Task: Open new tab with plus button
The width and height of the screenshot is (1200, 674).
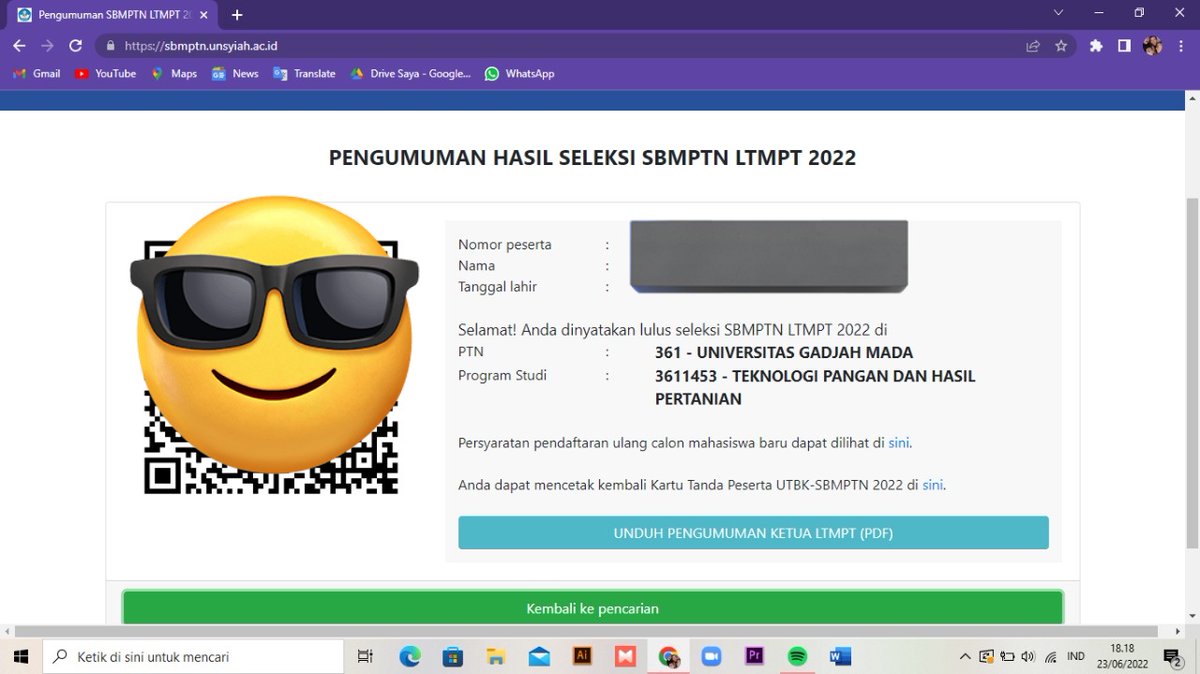Action: pyautogui.click(x=237, y=15)
